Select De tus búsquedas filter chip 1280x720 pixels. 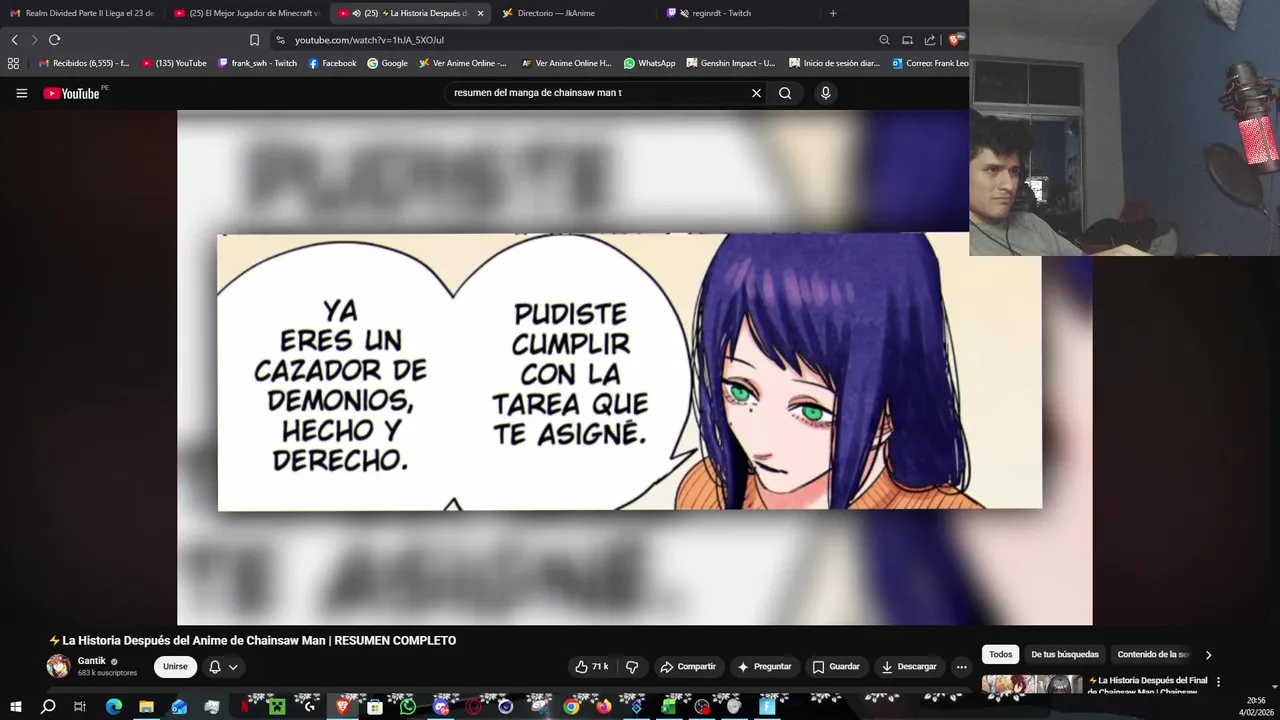coord(1064,655)
